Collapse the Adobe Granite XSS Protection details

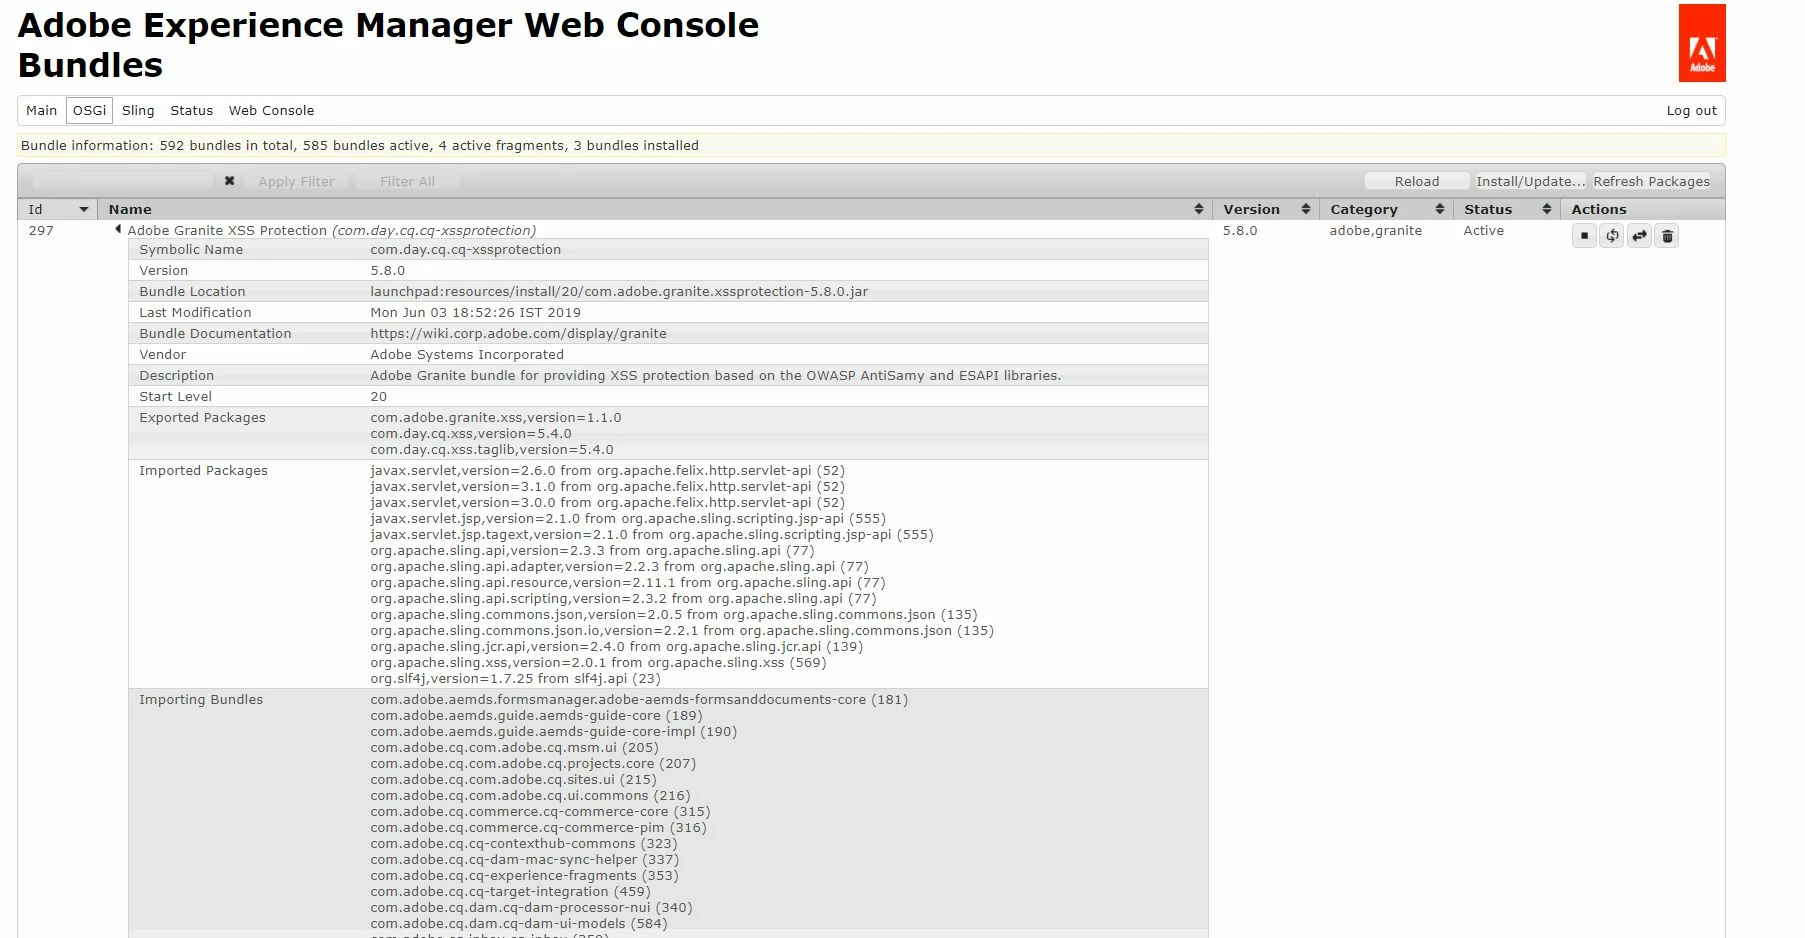coord(118,230)
